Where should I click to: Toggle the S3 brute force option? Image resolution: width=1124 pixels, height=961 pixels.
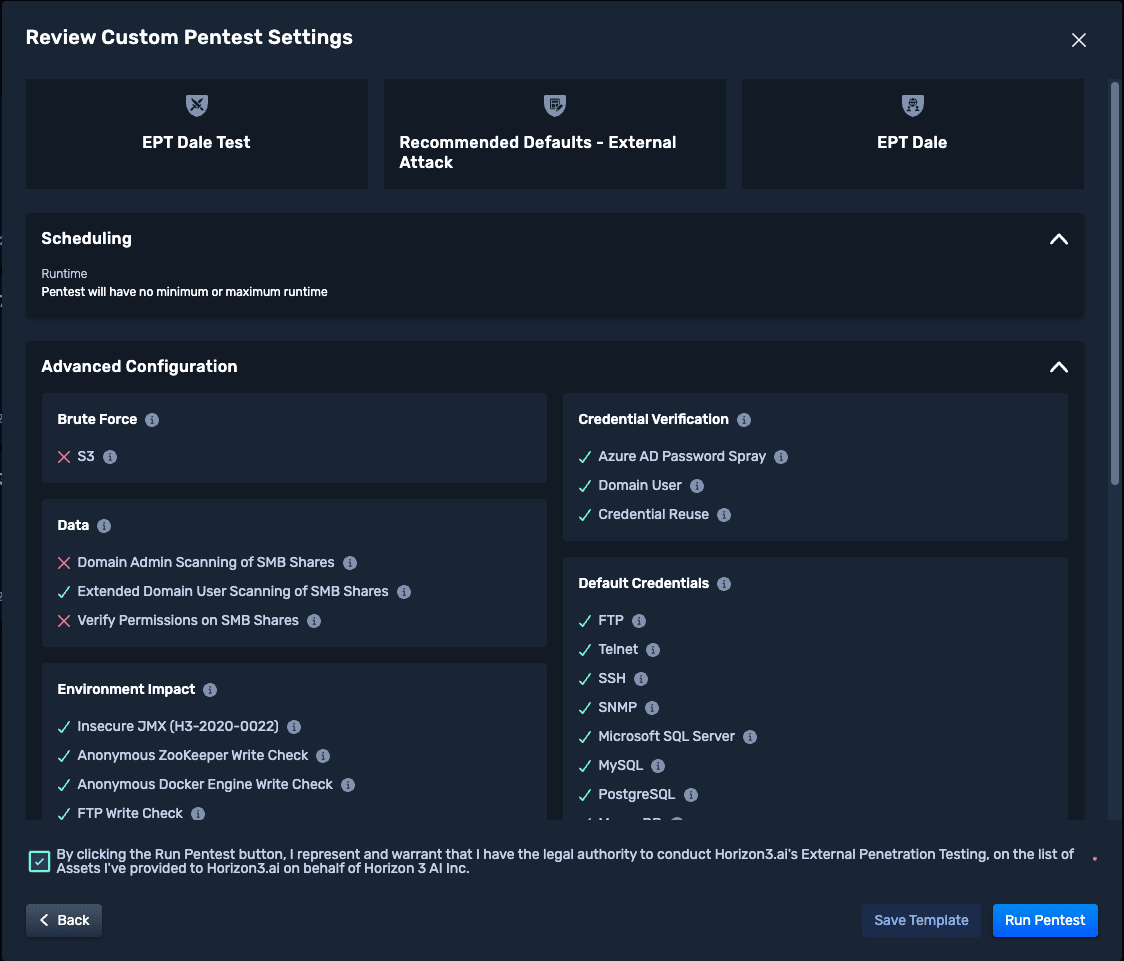click(65, 457)
